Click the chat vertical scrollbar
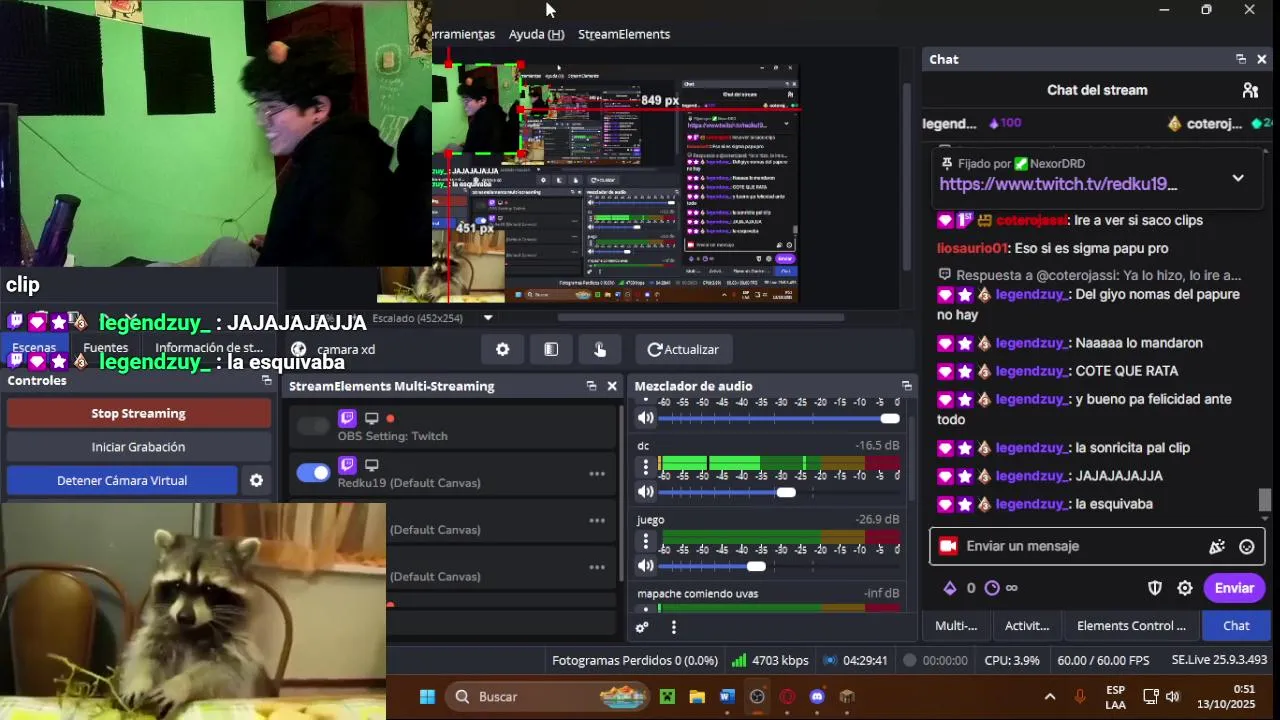The height and width of the screenshot is (720, 1280). click(1265, 502)
